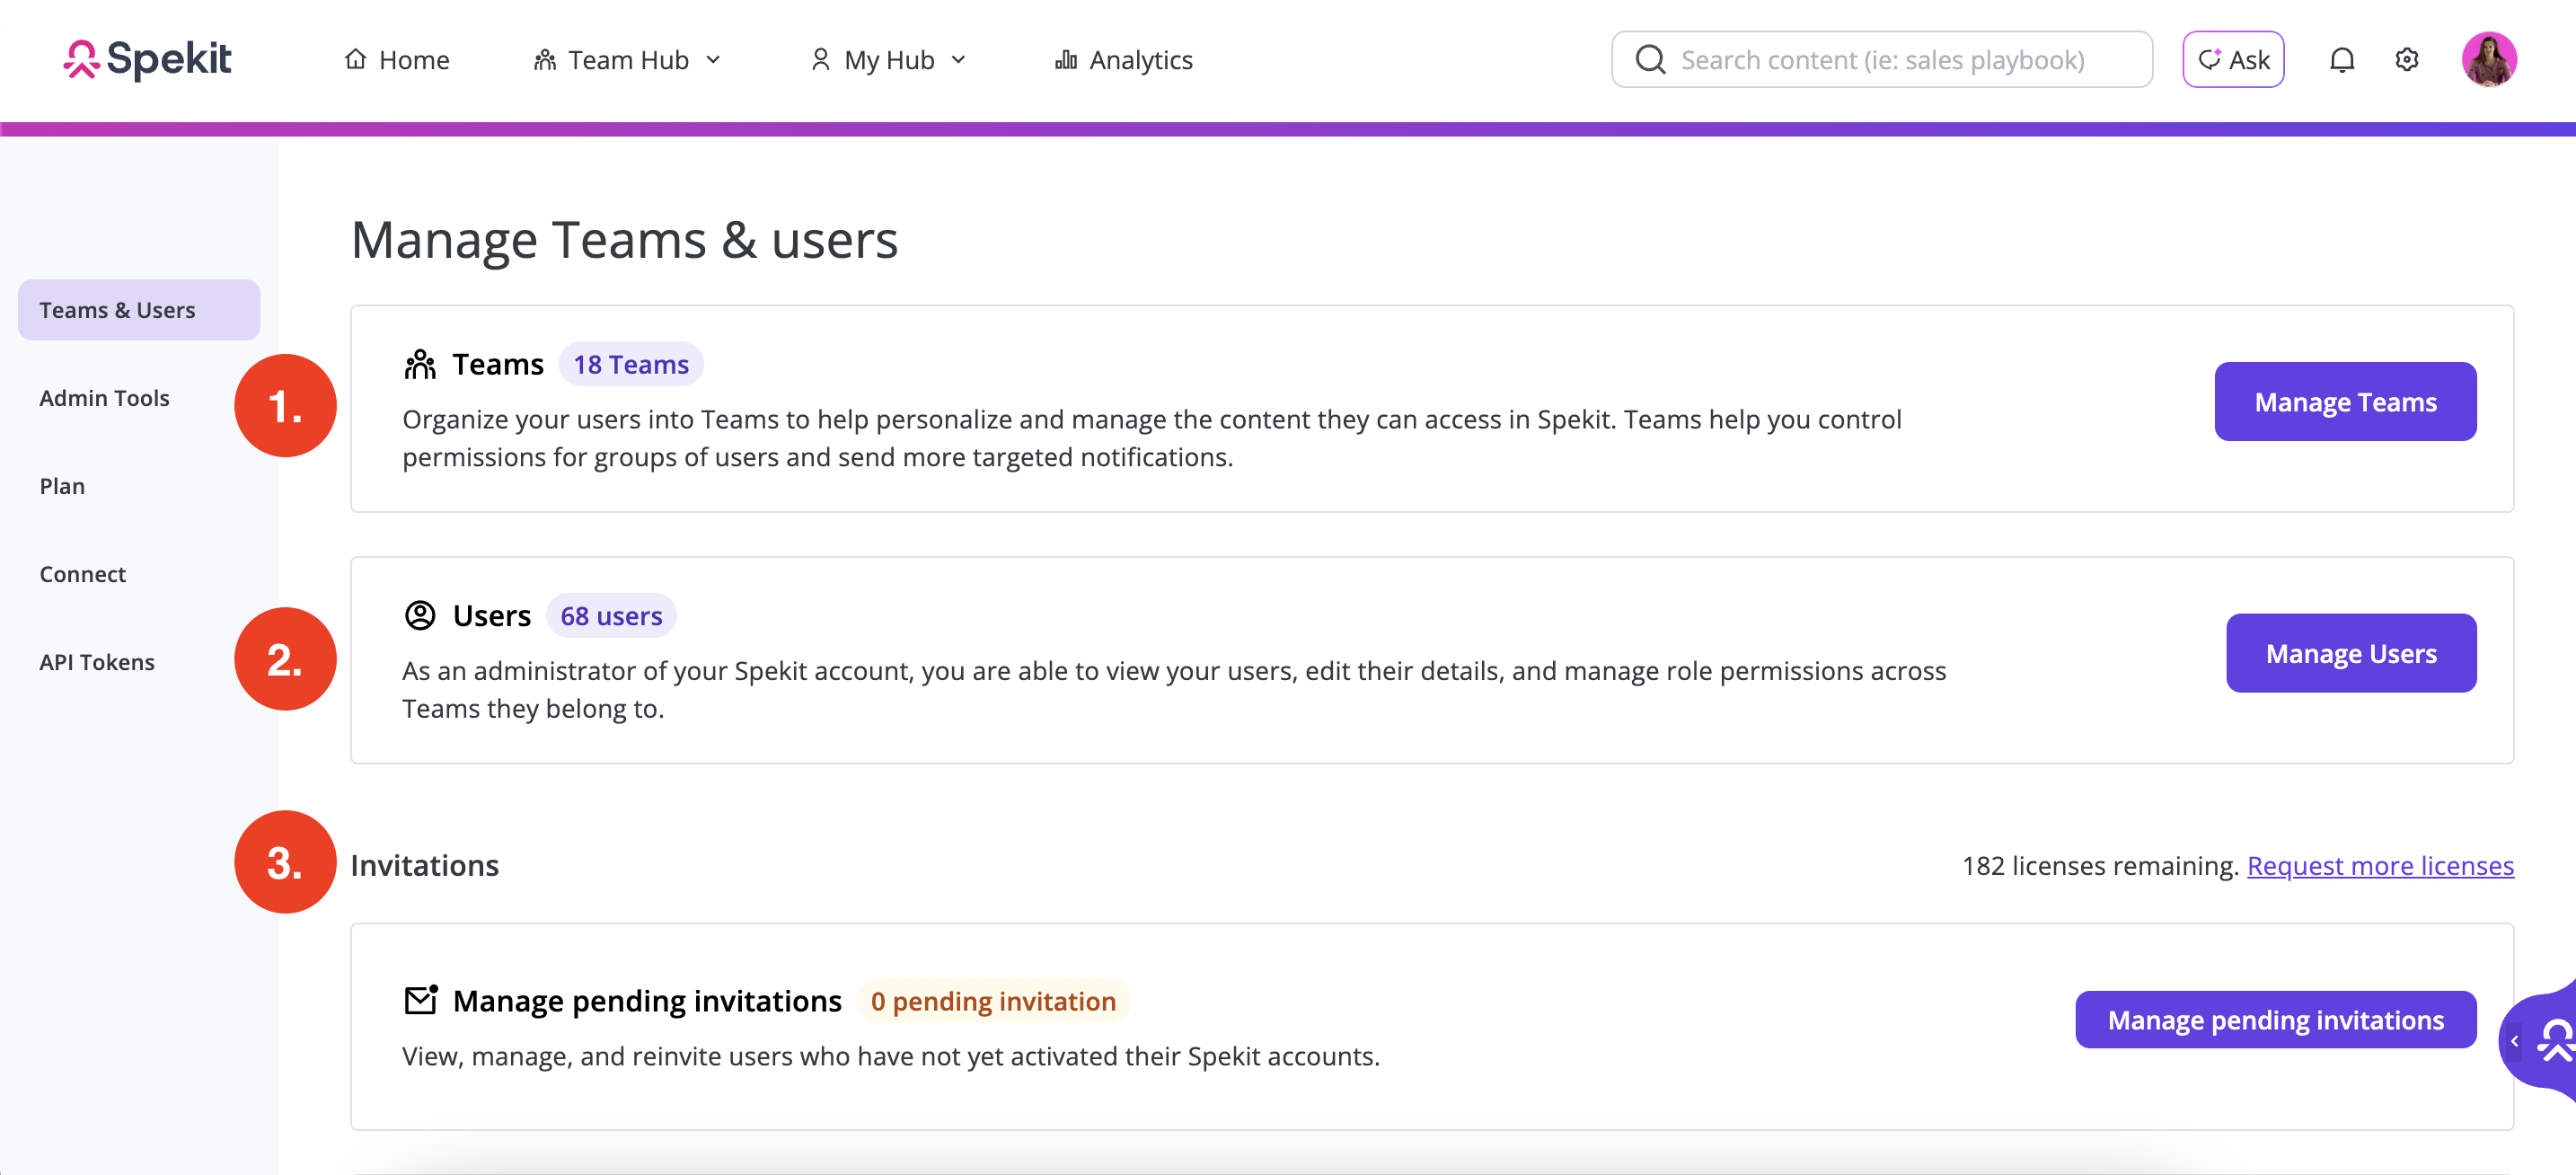
Task: Select Teams & Users sidebar item
Action: [x=139, y=310]
